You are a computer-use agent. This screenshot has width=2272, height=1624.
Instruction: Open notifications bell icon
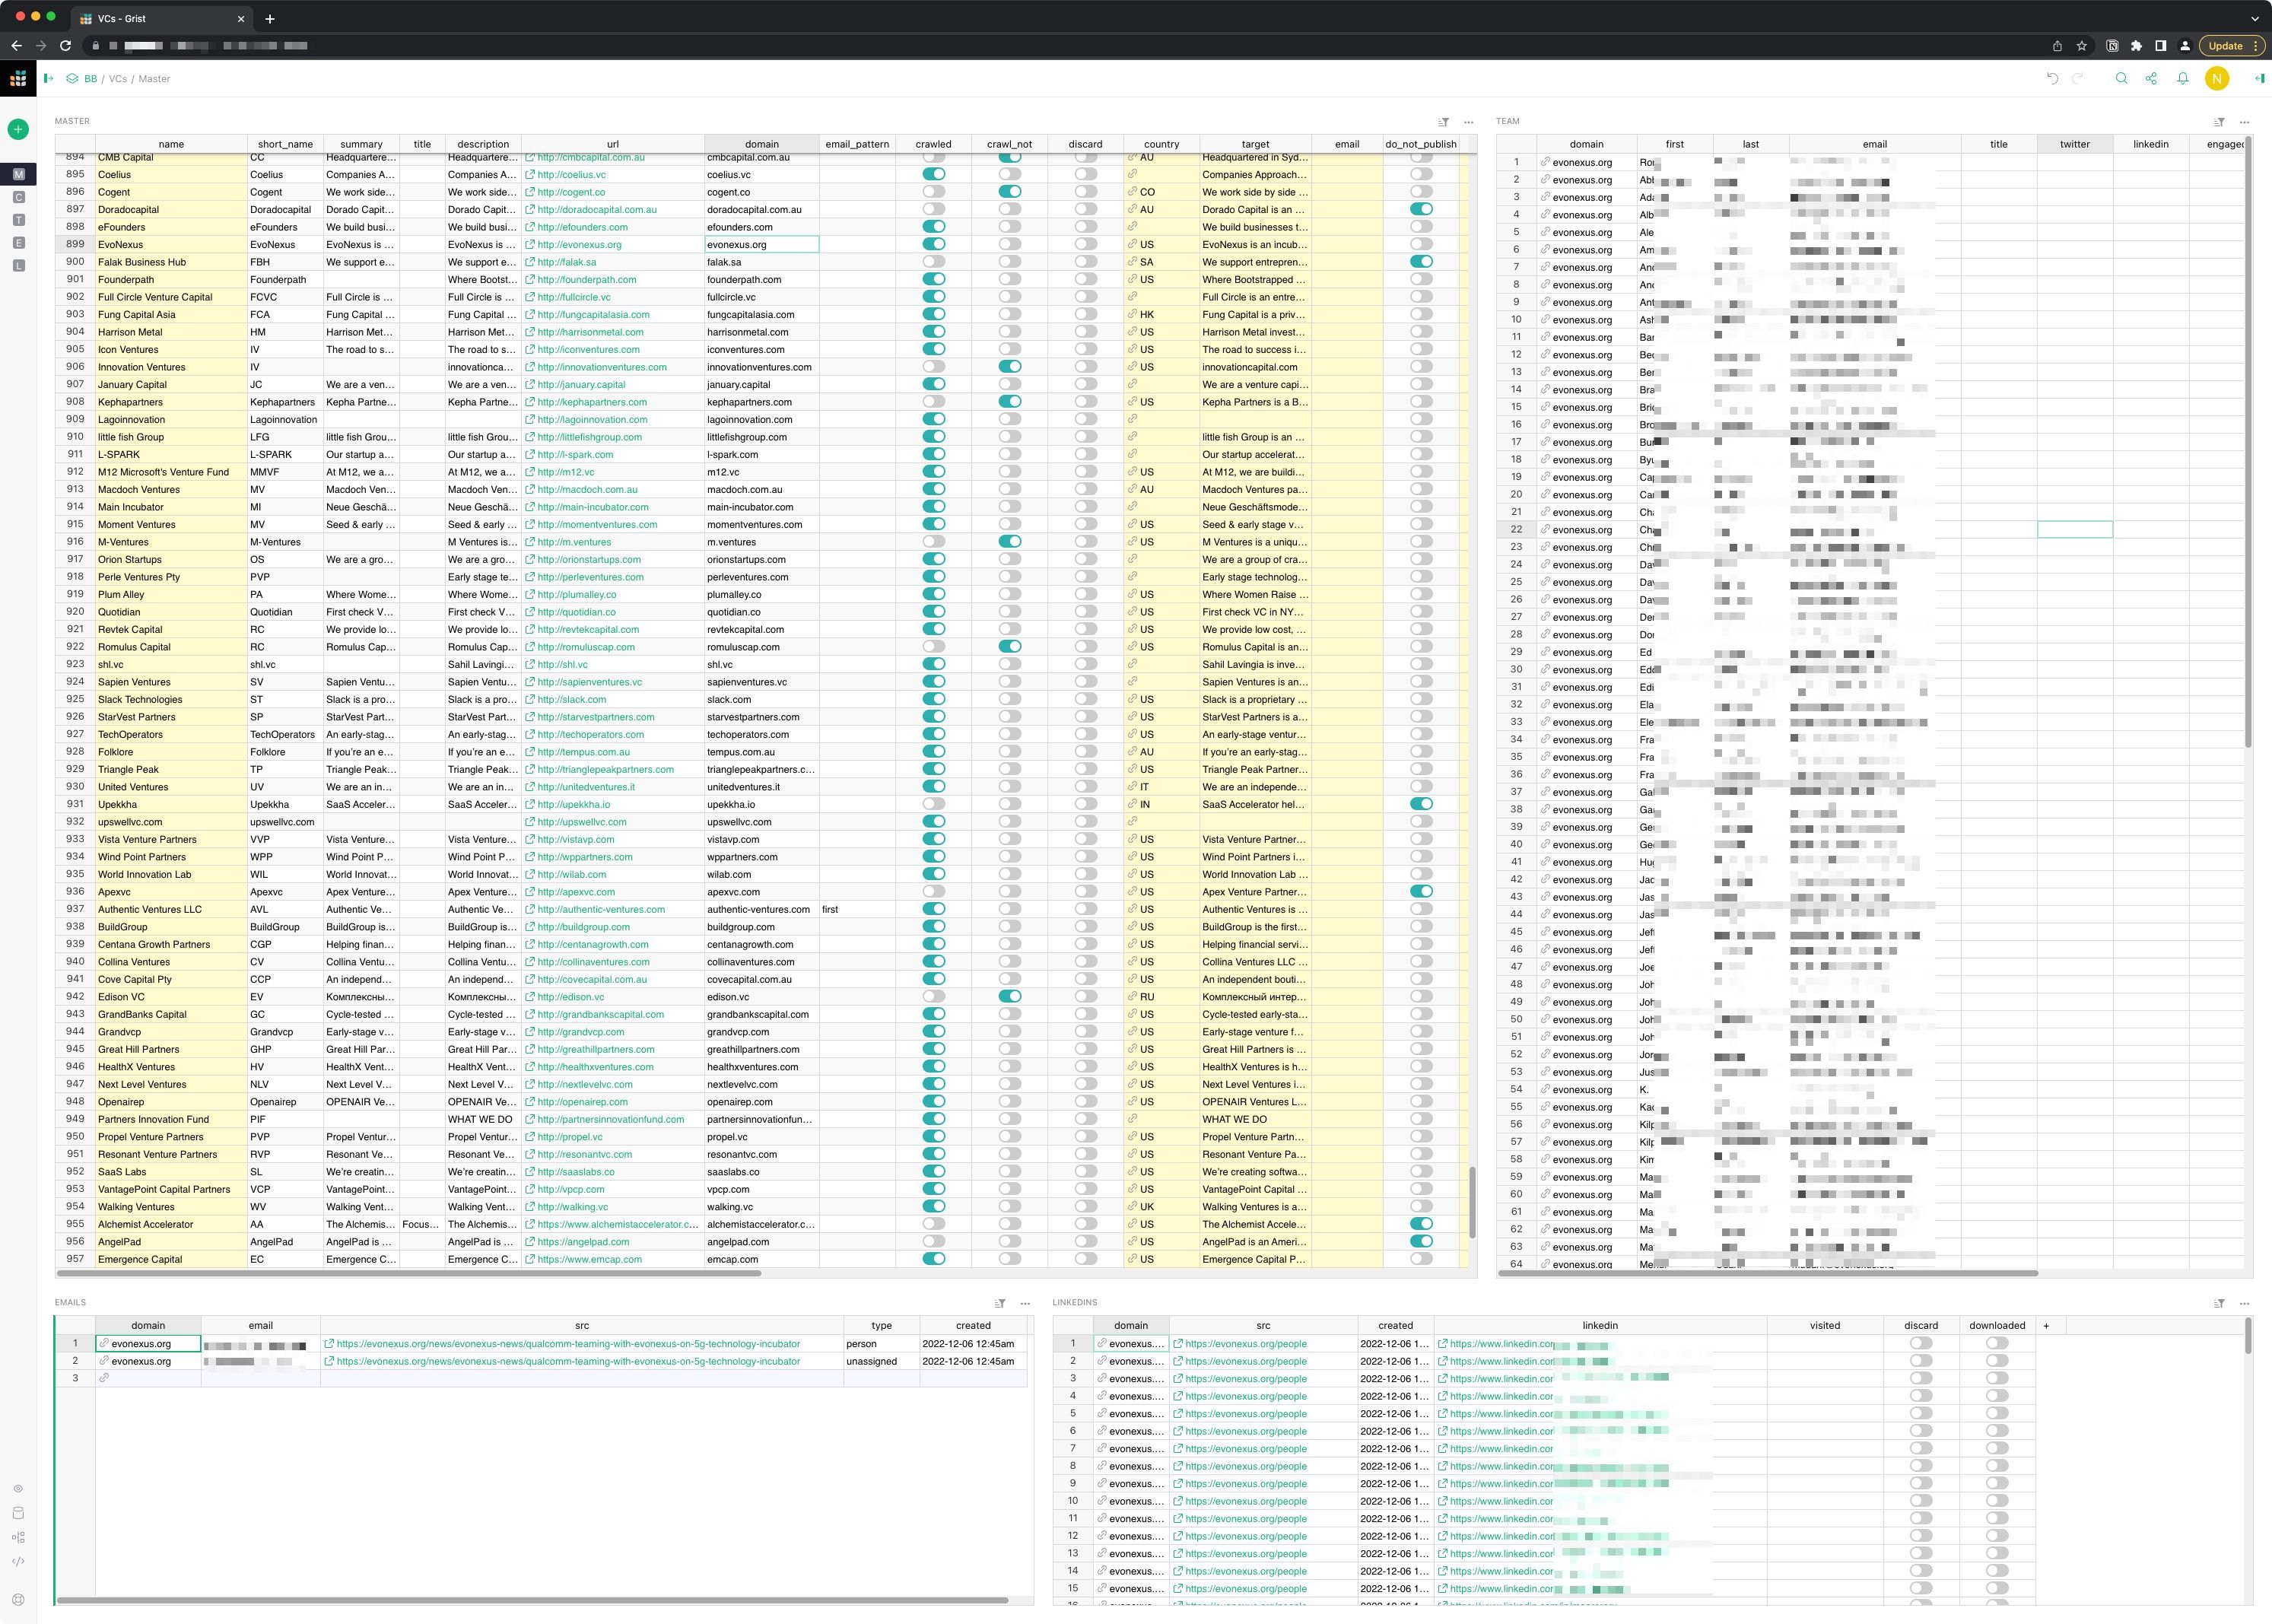2183,78
